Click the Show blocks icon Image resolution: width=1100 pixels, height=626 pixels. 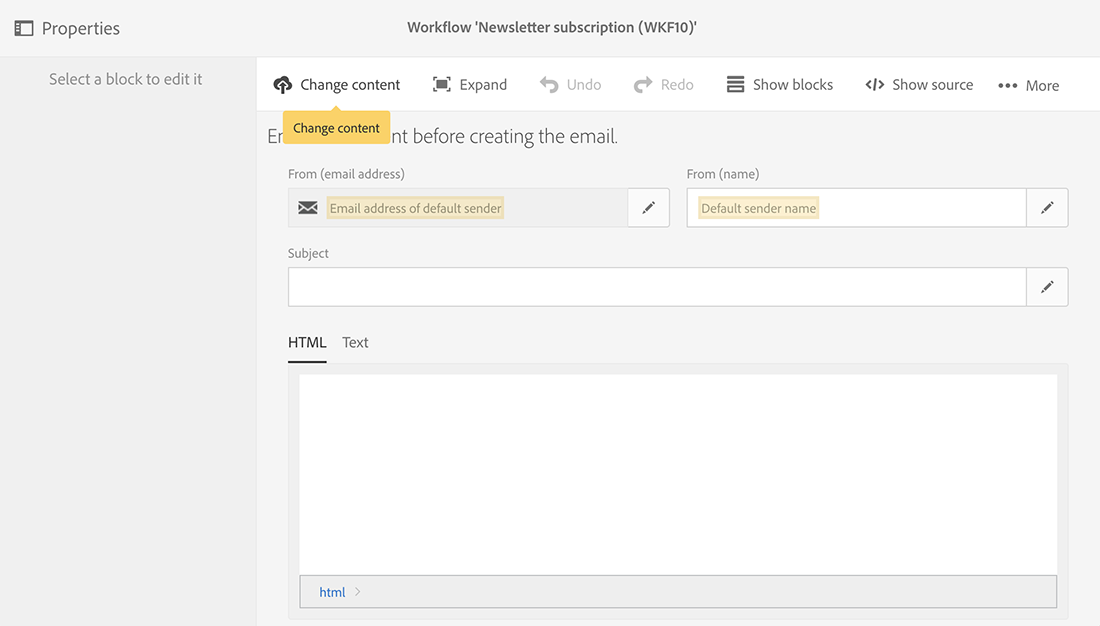[x=735, y=85]
